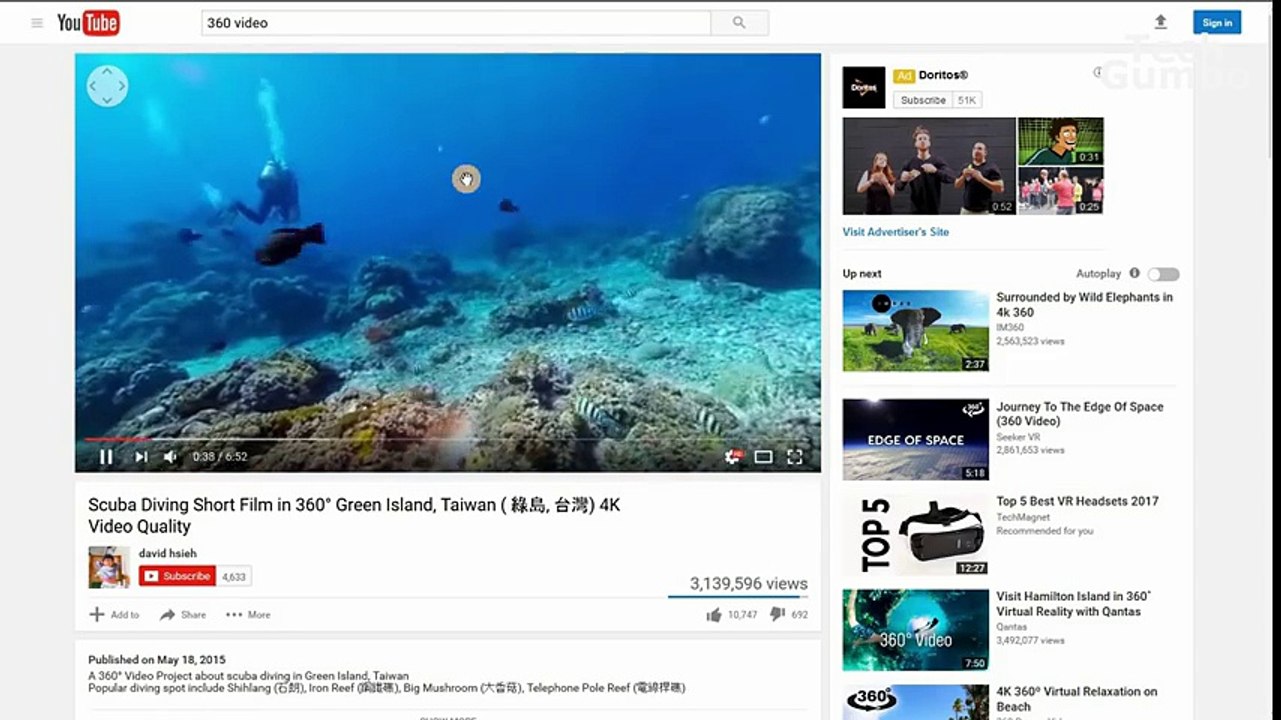The height and width of the screenshot is (720, 1281).
Task: Click the Seeker VR channel name
Action: coord(1018,437)
